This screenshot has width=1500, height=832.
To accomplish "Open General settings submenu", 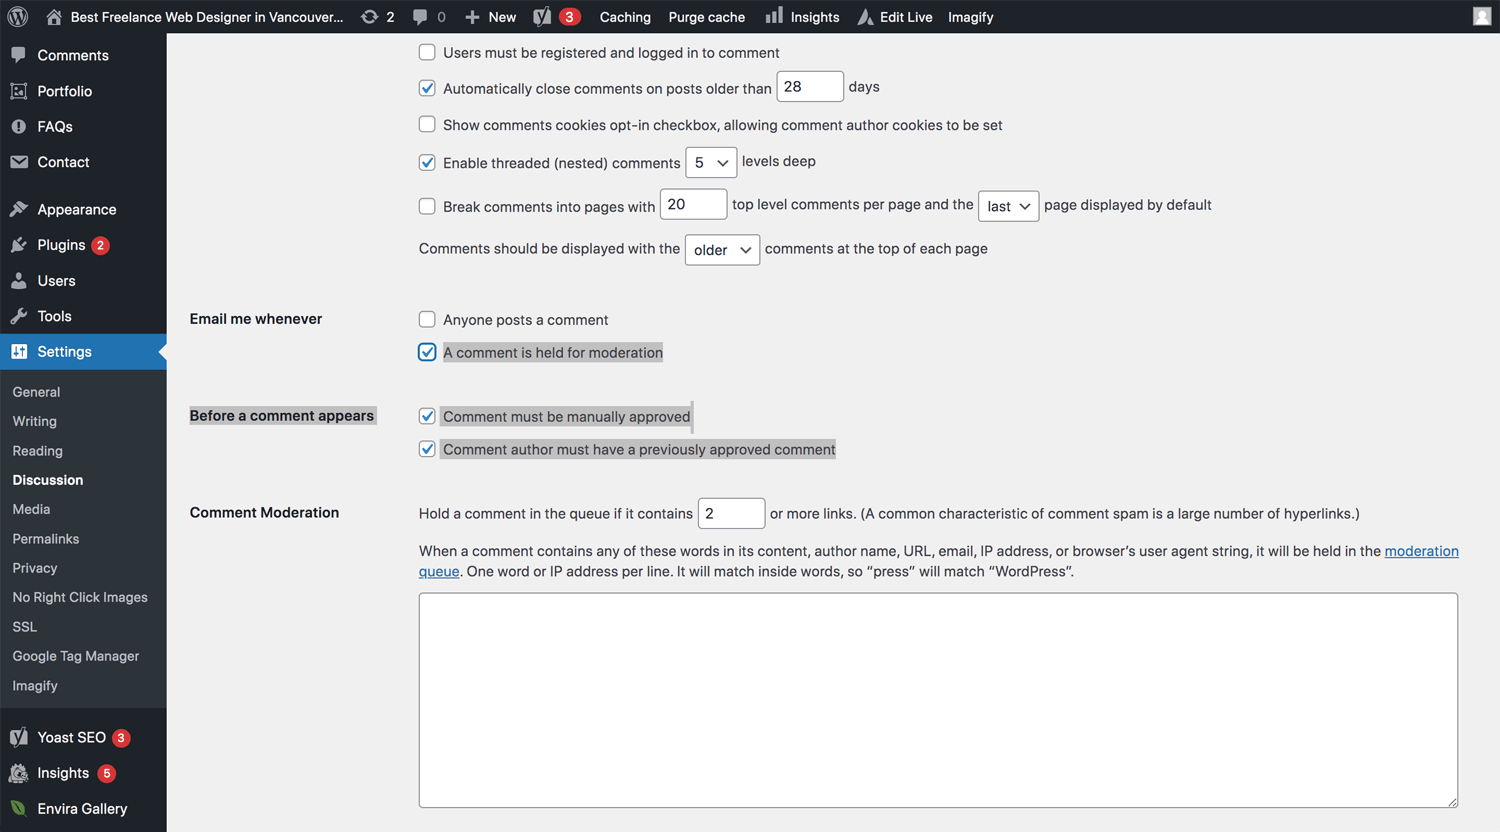I will [x=36, y=392].
